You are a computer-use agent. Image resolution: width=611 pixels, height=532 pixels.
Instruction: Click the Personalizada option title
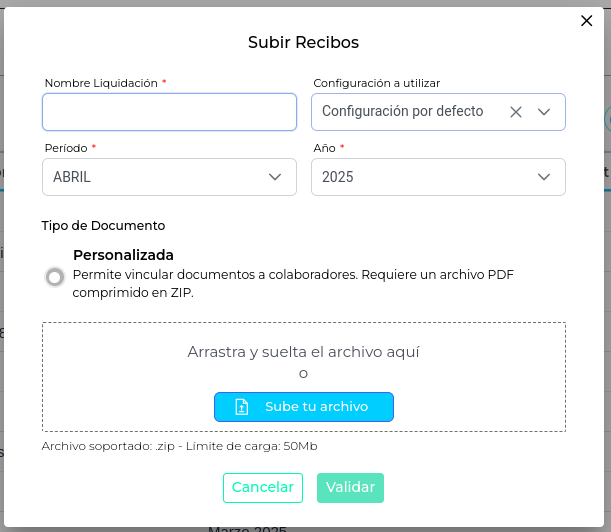click(x=123, y=255)
